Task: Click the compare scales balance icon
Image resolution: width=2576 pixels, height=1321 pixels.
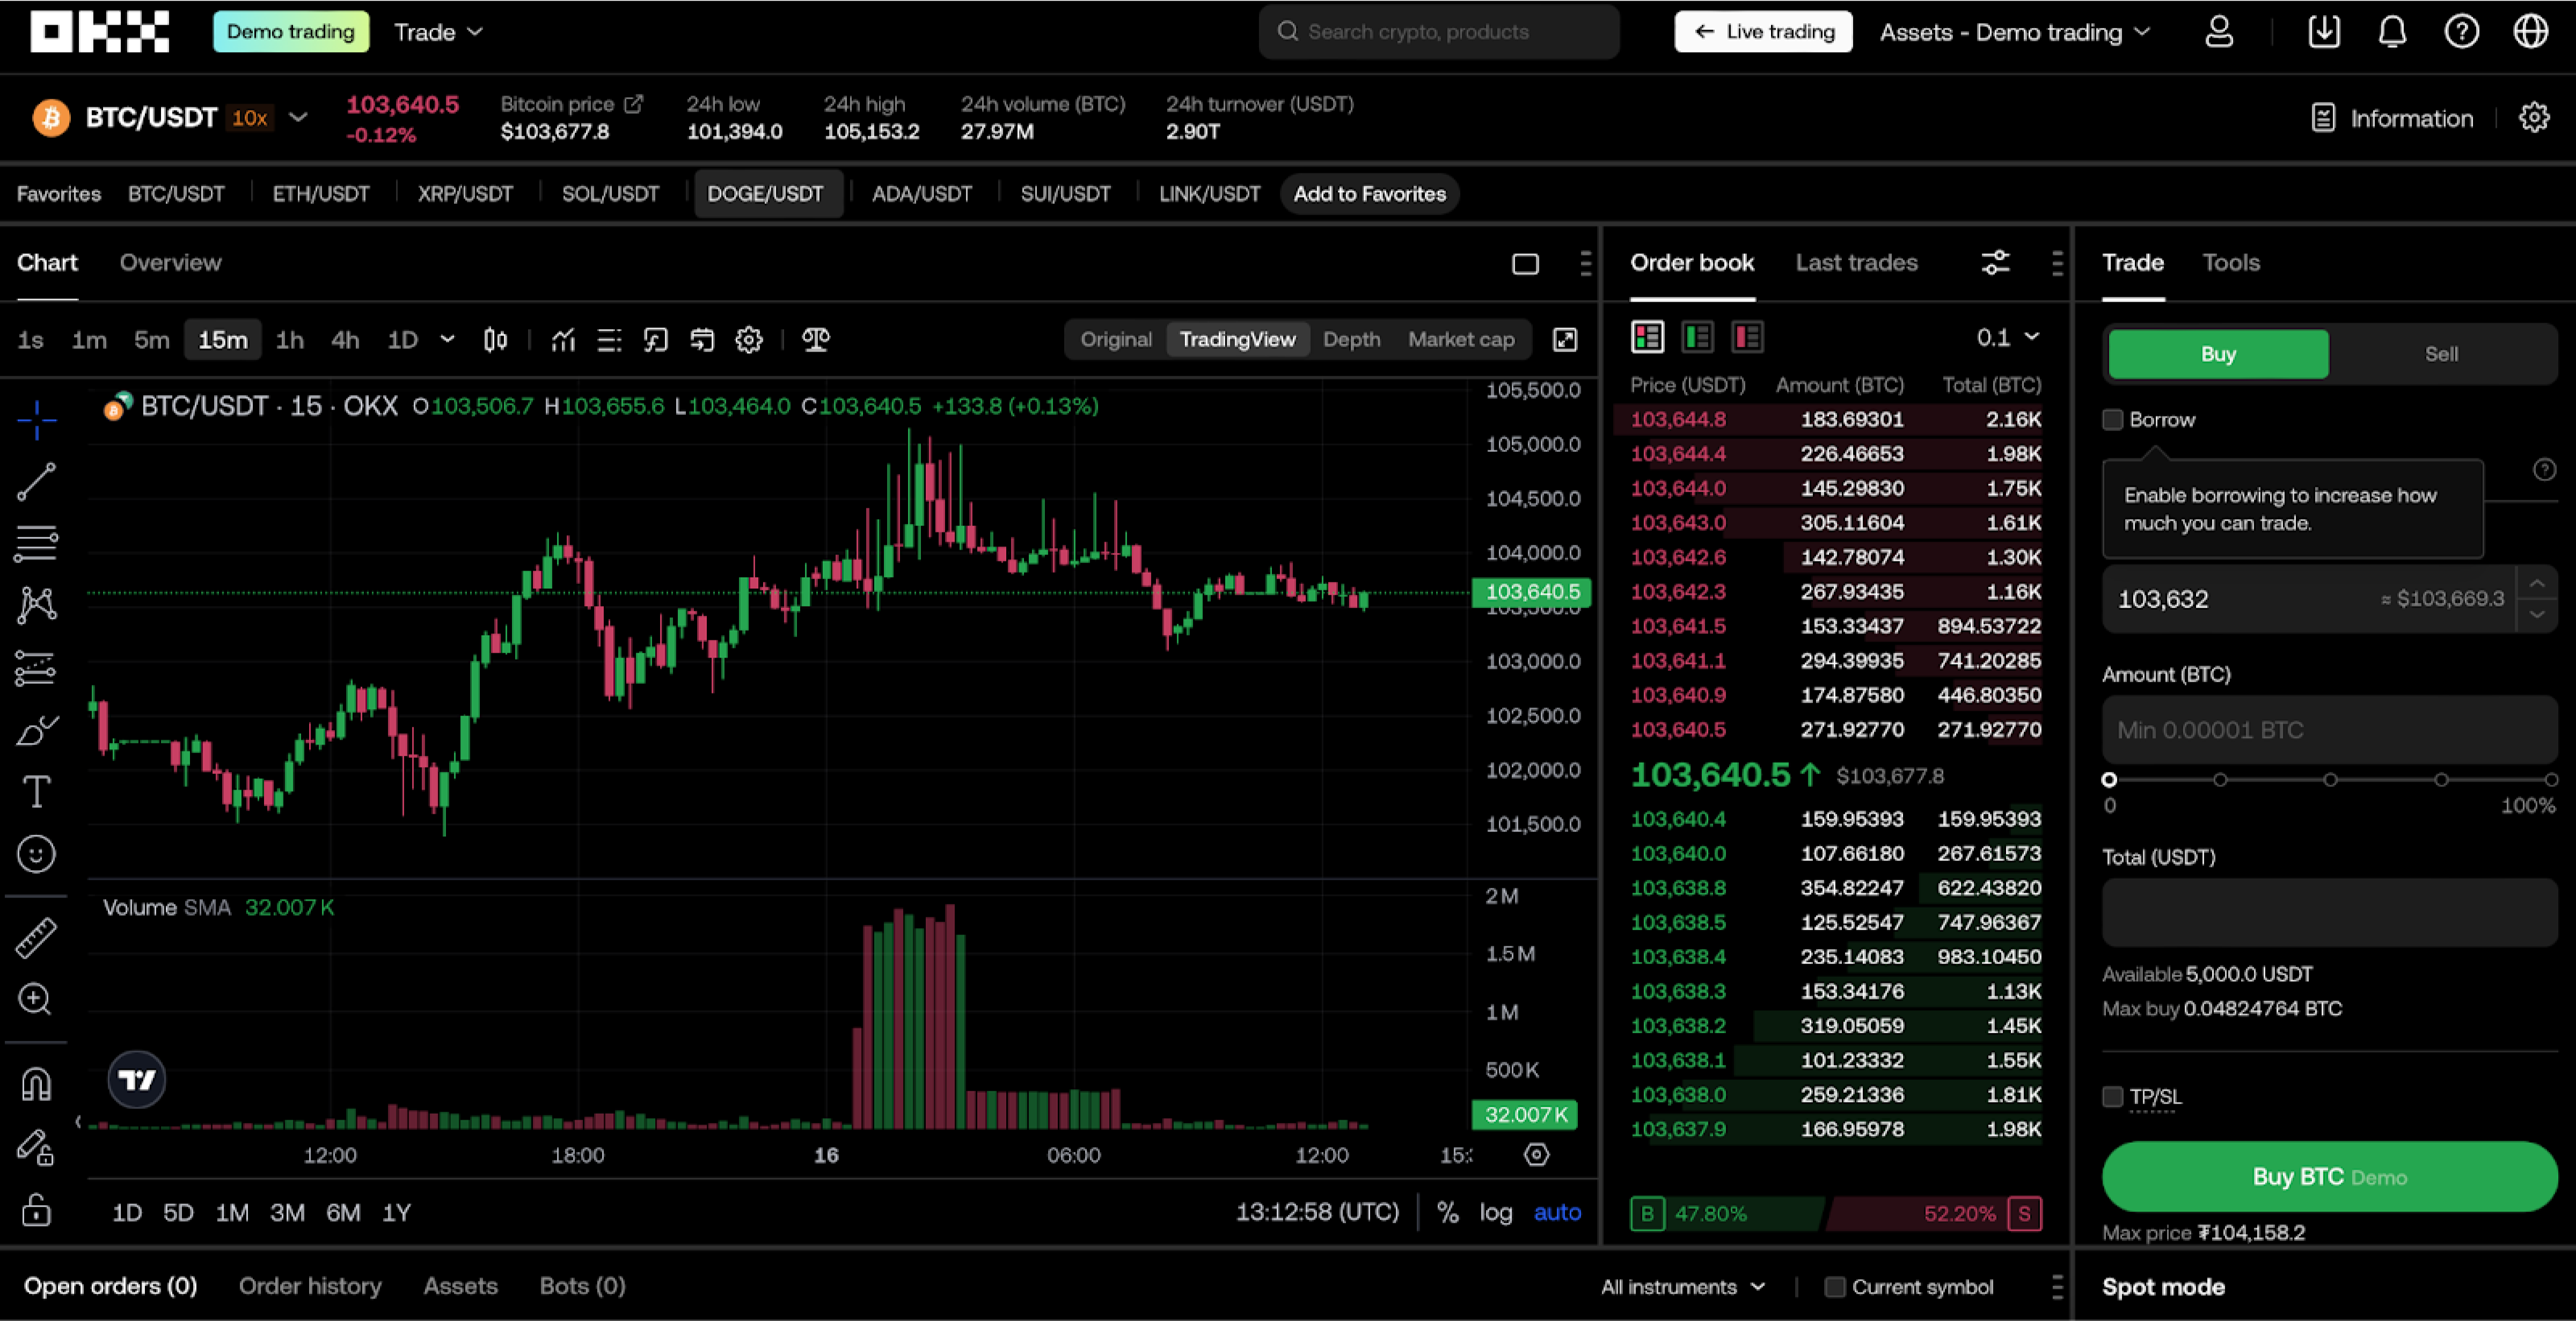Action: (816, 340)
